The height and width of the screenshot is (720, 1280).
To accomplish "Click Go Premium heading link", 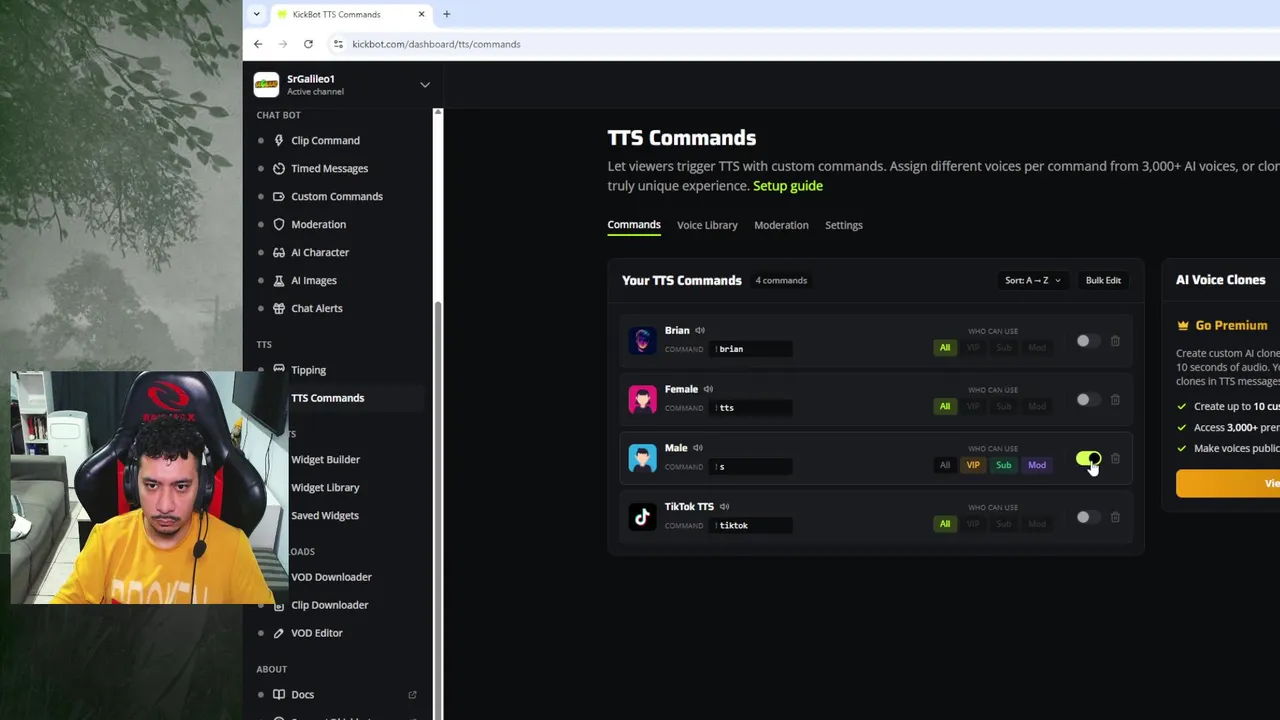I will [x=1231, y=326].
